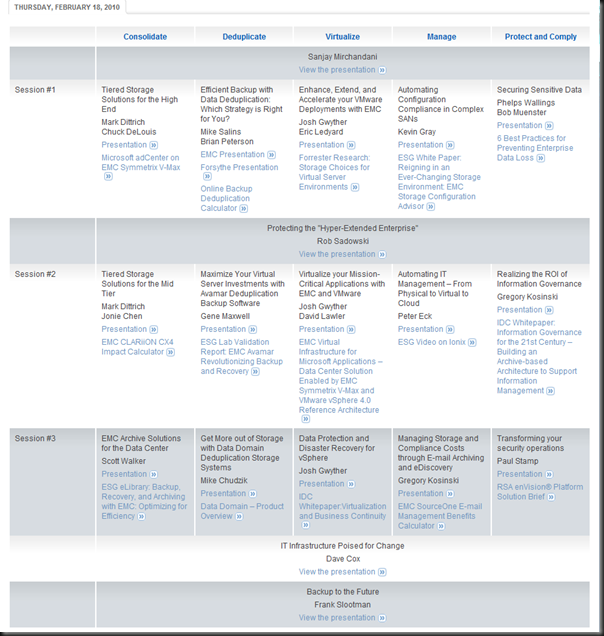Select the Virtualize column header
The image size is (604, 636).
click(x=342, y=37)
